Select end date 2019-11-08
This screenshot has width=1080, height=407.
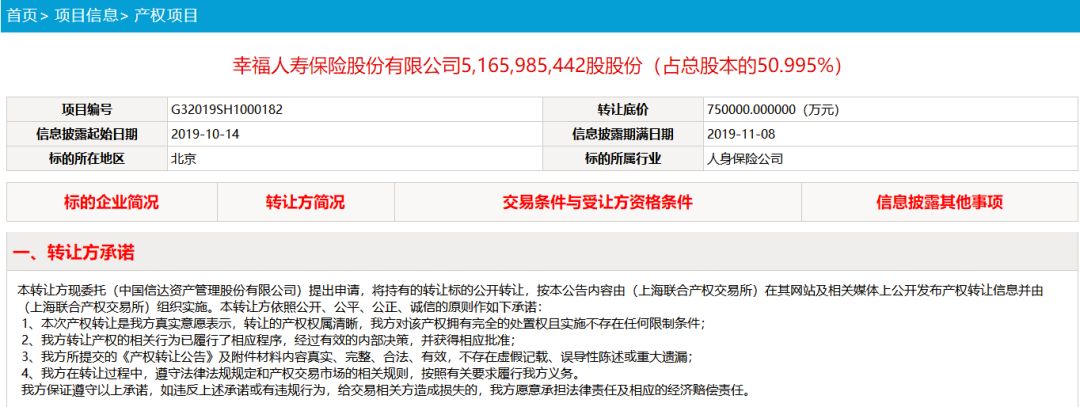click(742, 134)
